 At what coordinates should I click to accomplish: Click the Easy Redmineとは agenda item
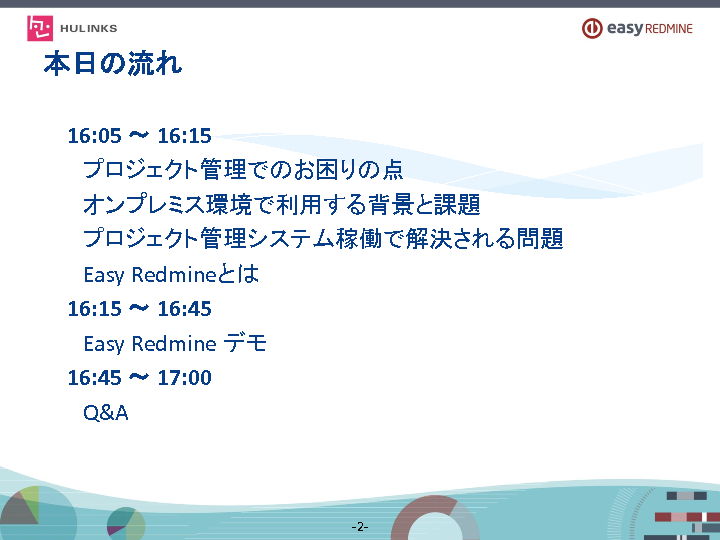coord(171,274)
